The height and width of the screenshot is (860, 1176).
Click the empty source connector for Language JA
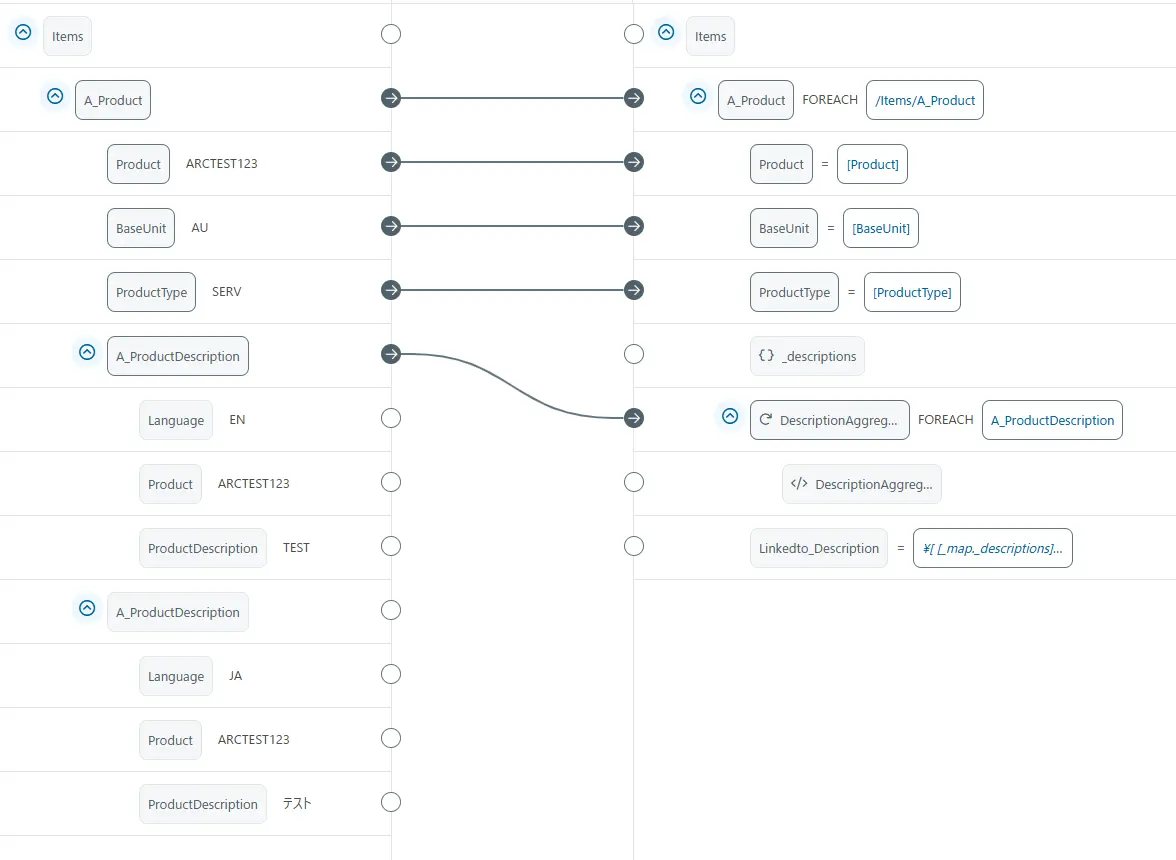pos(391,674)
